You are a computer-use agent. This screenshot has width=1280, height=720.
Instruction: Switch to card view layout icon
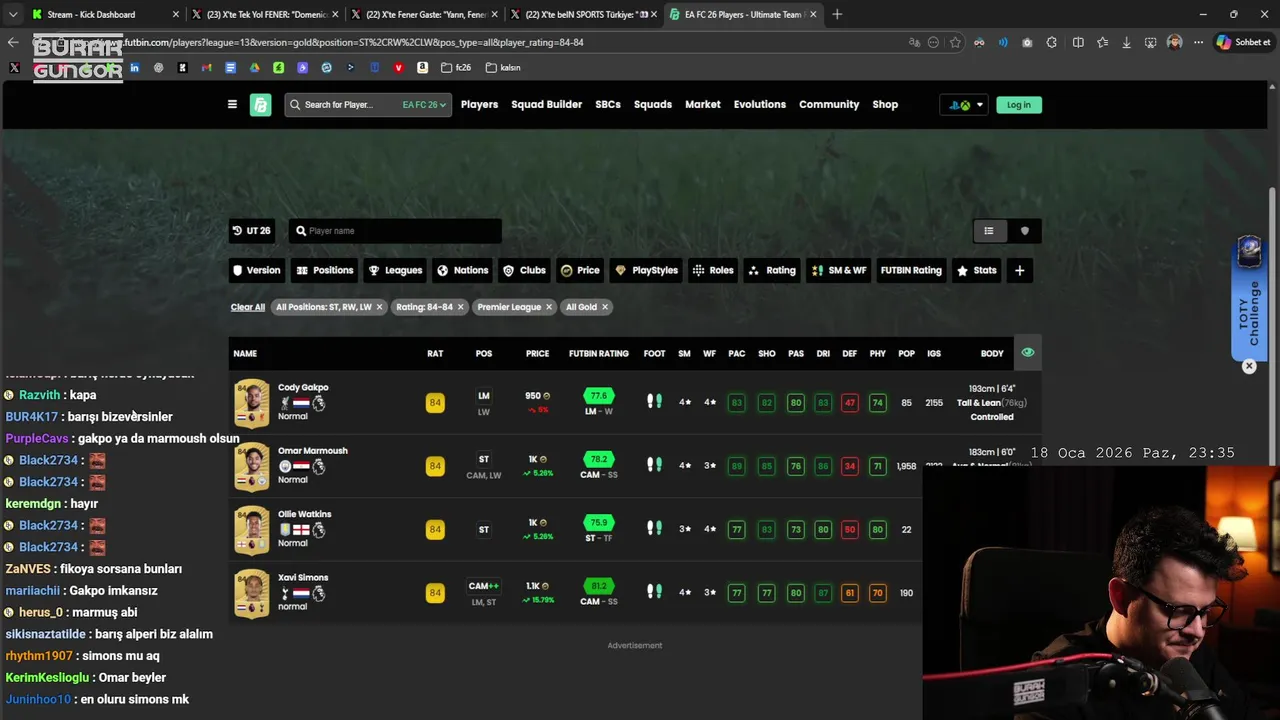click(x=1024, y=231)
